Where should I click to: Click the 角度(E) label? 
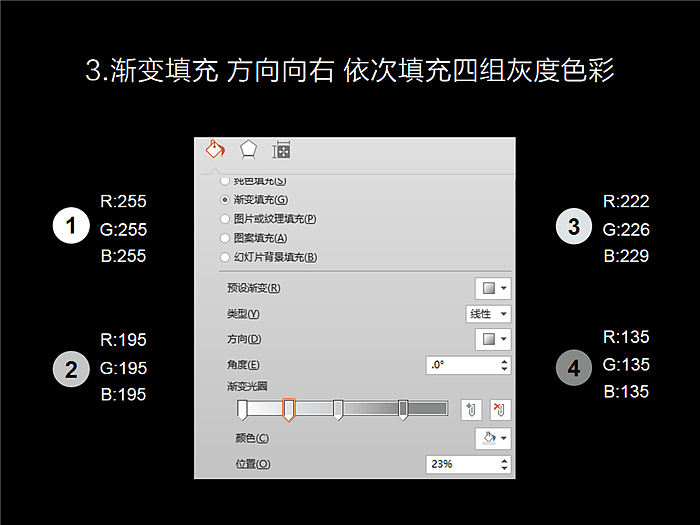pos(243,365)
